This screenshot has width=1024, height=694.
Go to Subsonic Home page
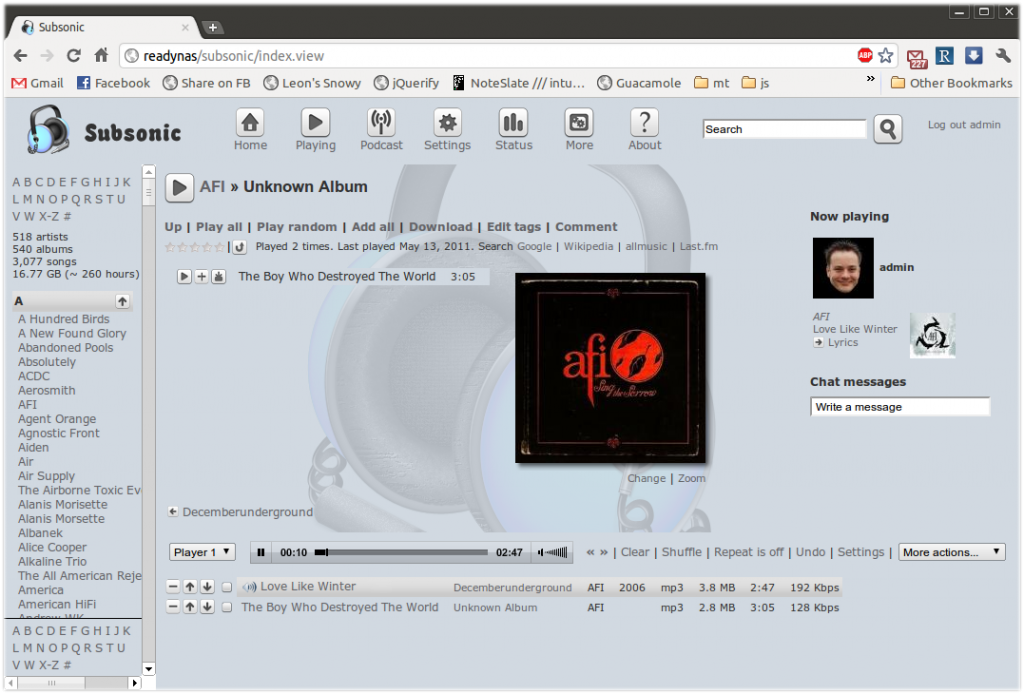pos(250,130)
